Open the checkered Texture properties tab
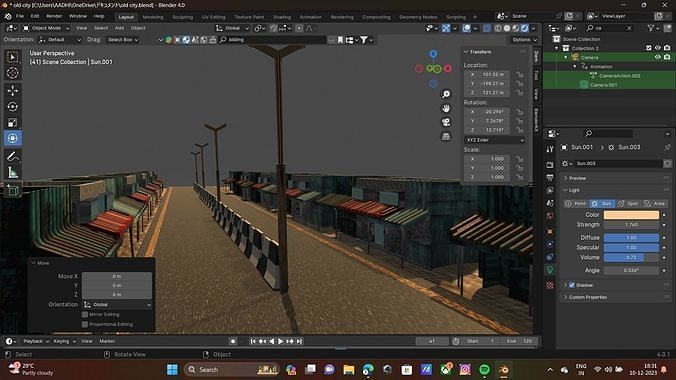 coord(550,285)
